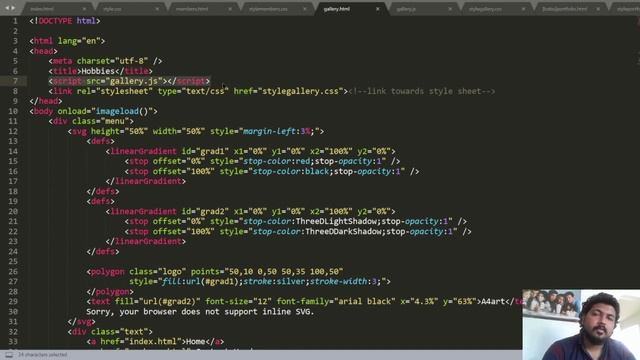Screen dimensions: 640x360
Task: Place cursor on meta charset="utf-8" line
Action: 105,61
